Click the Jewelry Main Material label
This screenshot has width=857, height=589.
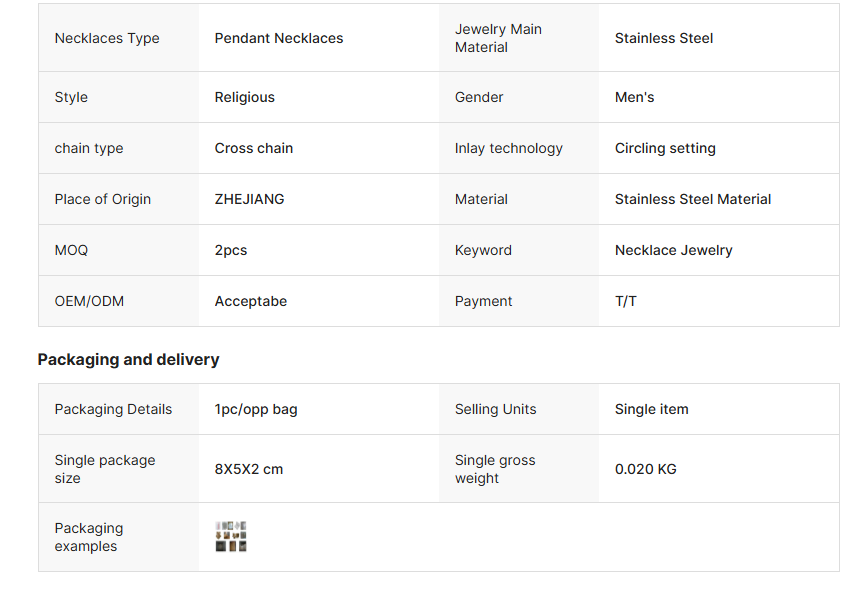[498, 38]
